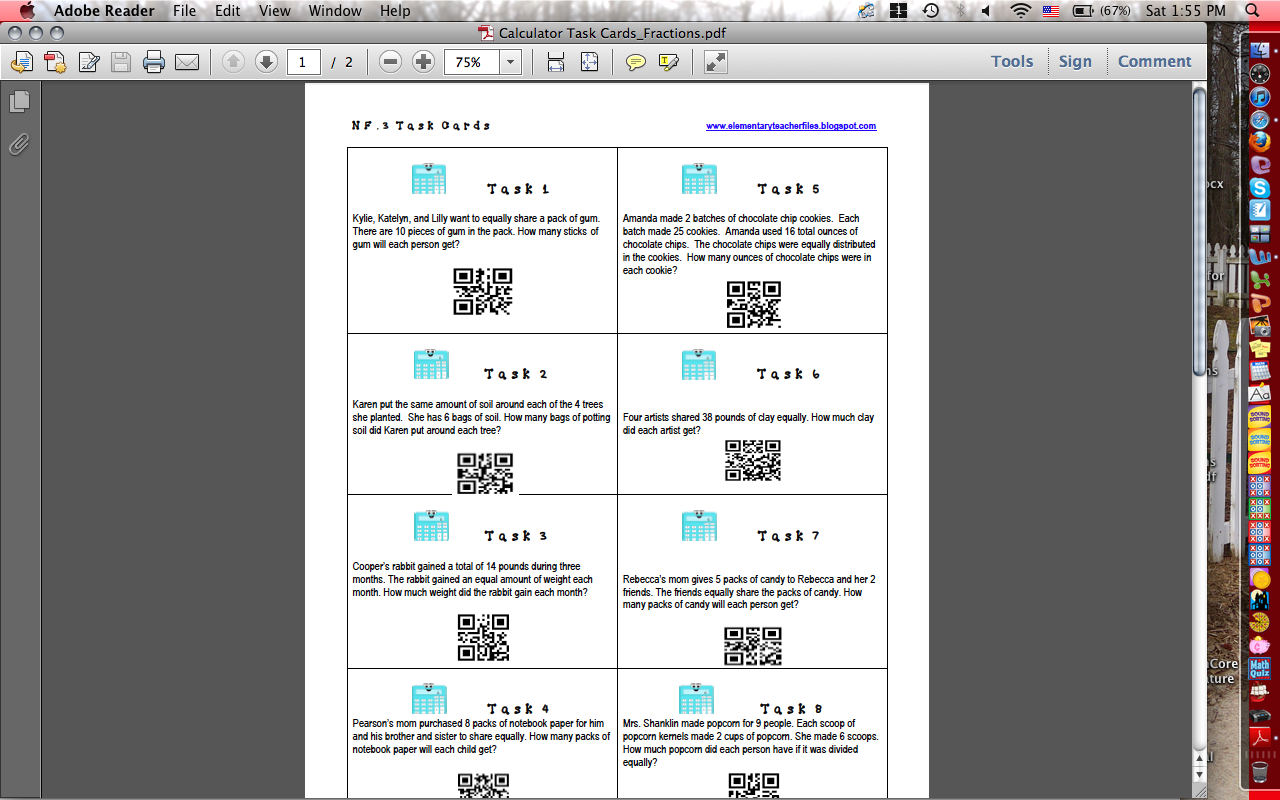
Task: Open the File menu
Action: click(x=184, y=11)
